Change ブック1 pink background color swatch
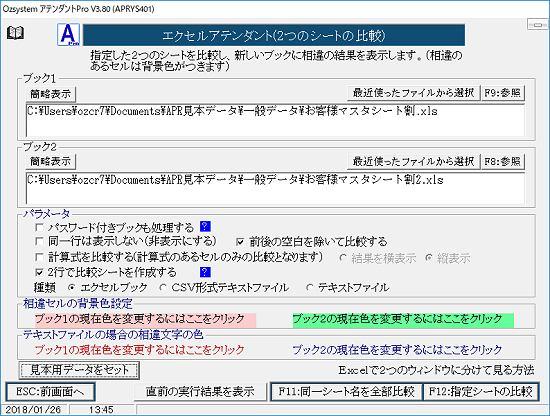550x416 pixels. 145,320
